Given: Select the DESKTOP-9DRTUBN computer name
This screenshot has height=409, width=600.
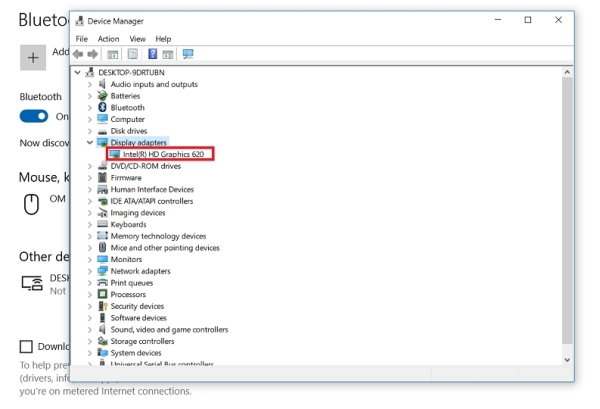Looking at the screenshot, I should (x=131, y=72).
